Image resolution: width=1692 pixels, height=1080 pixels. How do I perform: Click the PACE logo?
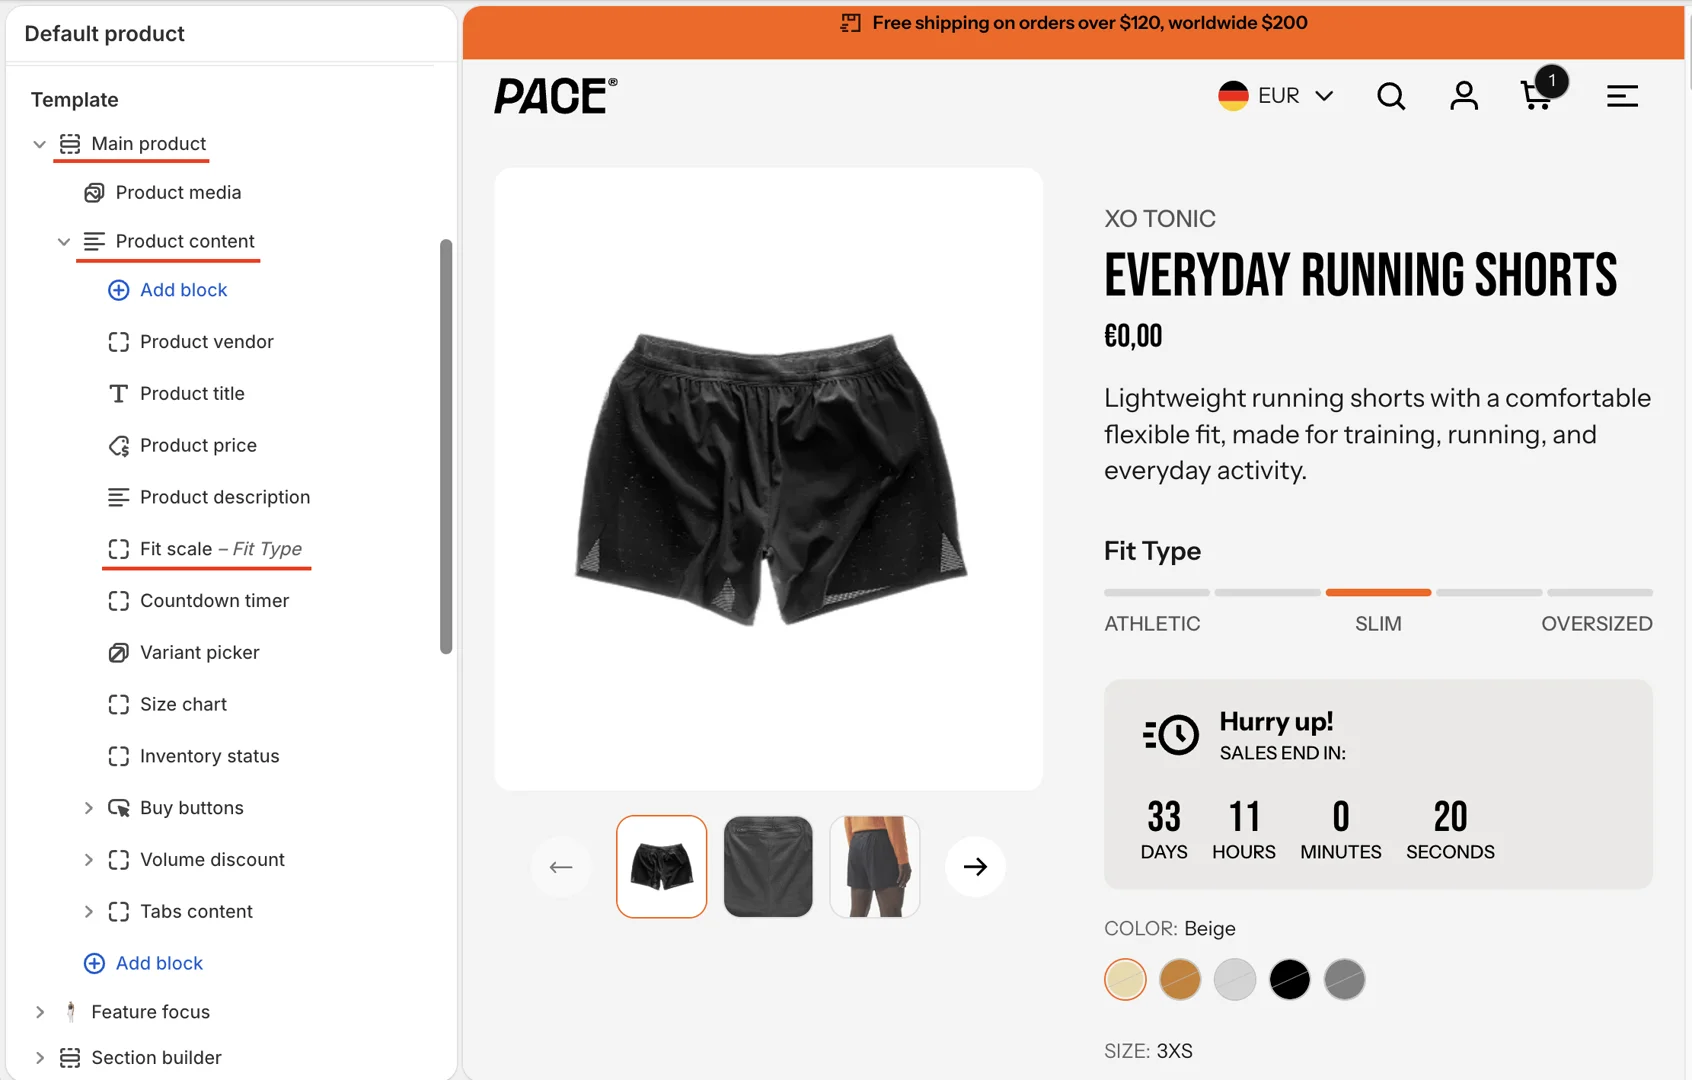coord(556,96)
